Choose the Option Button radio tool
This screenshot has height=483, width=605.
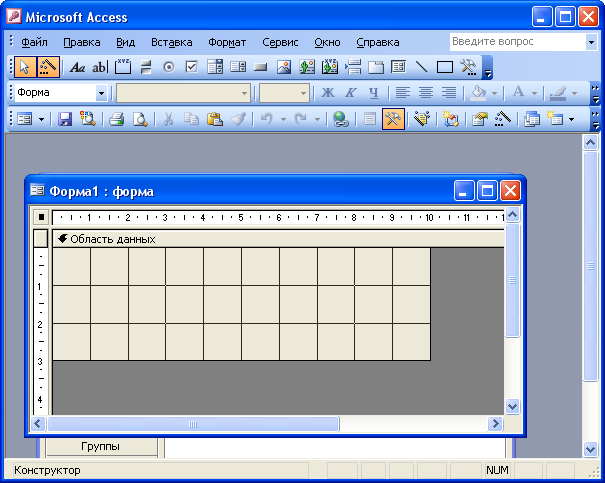[169, 68]
